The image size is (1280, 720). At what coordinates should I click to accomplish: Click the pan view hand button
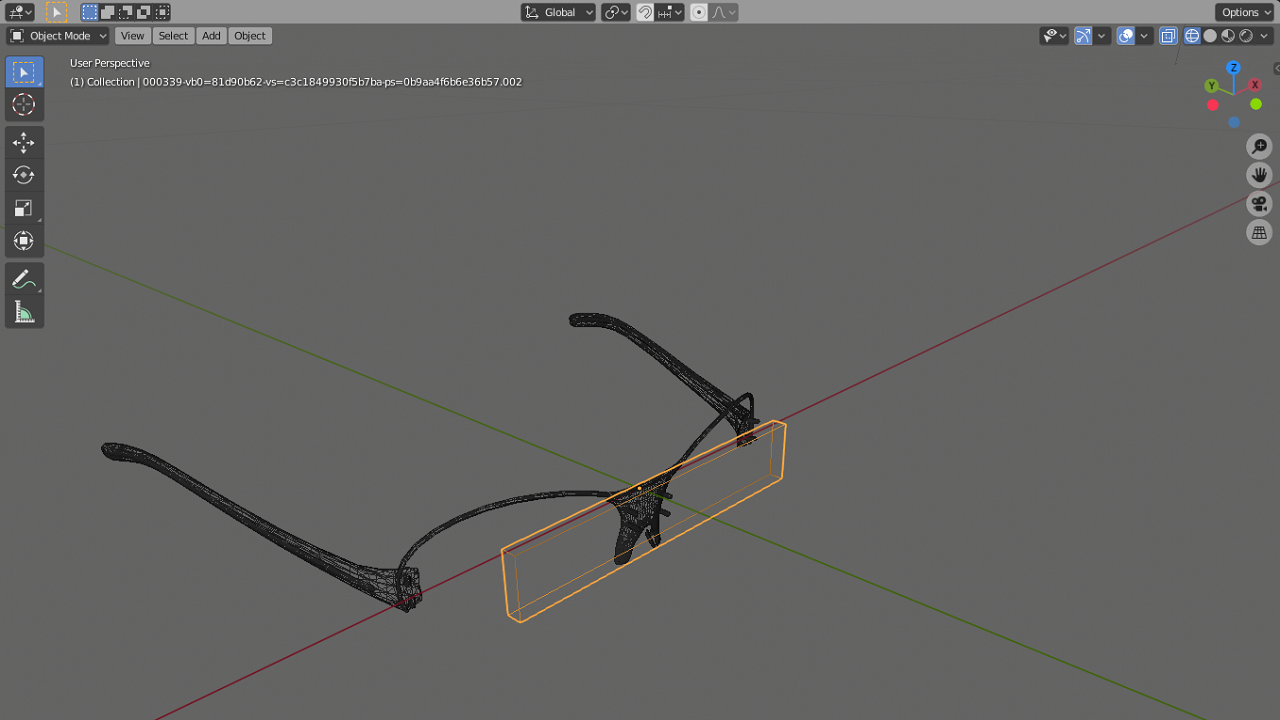click(x=1259, y=175)
